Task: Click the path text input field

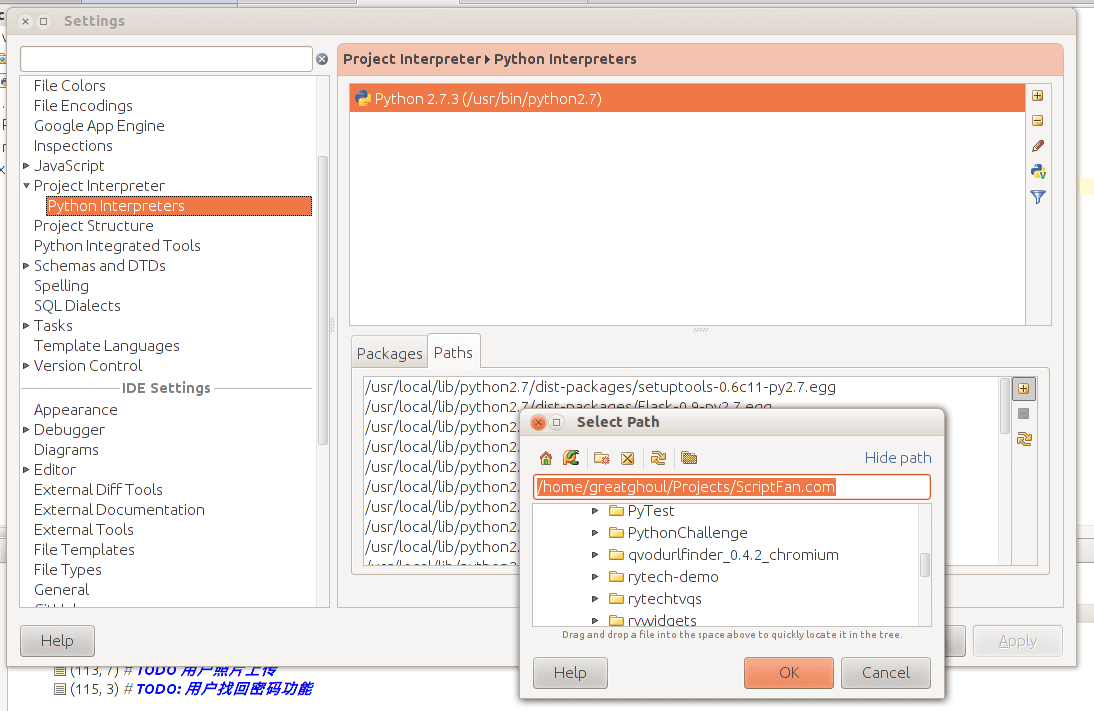Action: [732, 487]
